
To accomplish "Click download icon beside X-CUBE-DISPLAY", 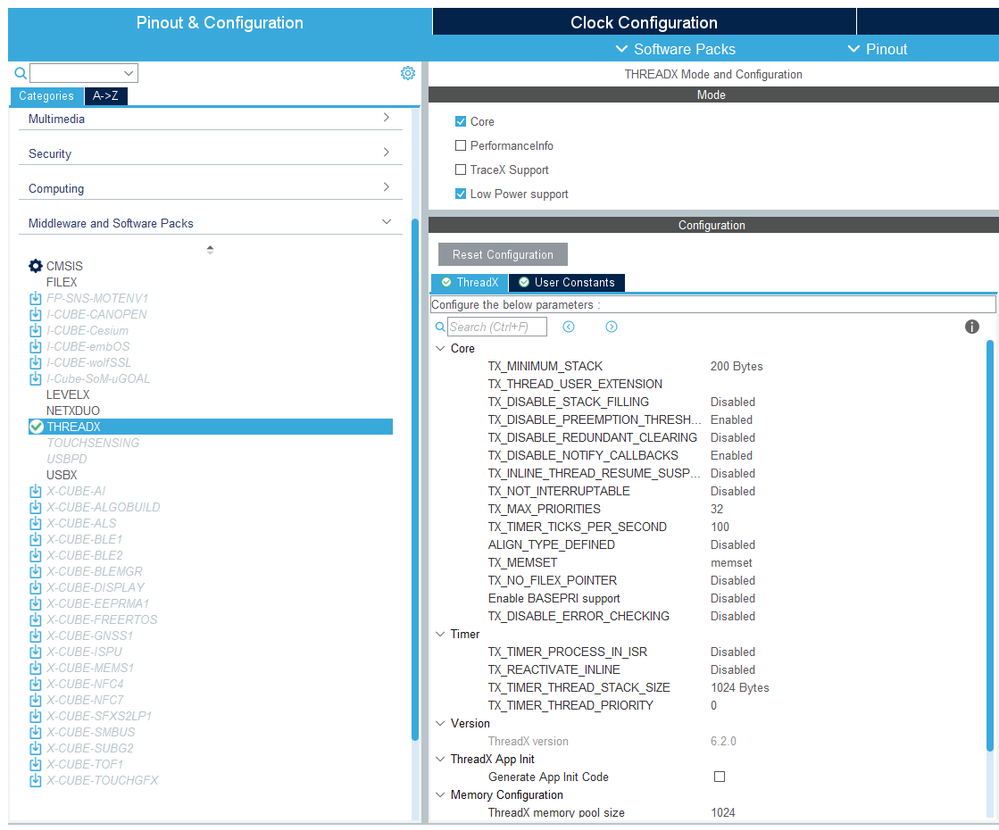I will coord(36,587).
